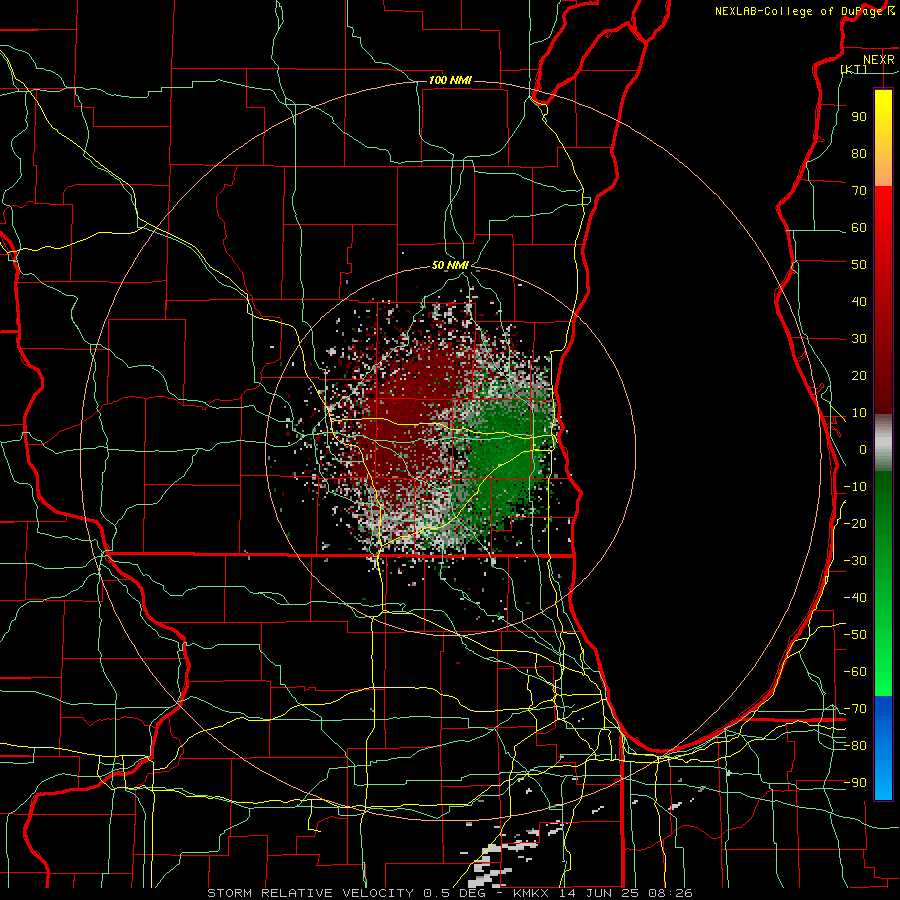The height and width of the screenshot is (900, 900).
Task: Click the "-40" value on velocity scale
Action: click(855, 598)
